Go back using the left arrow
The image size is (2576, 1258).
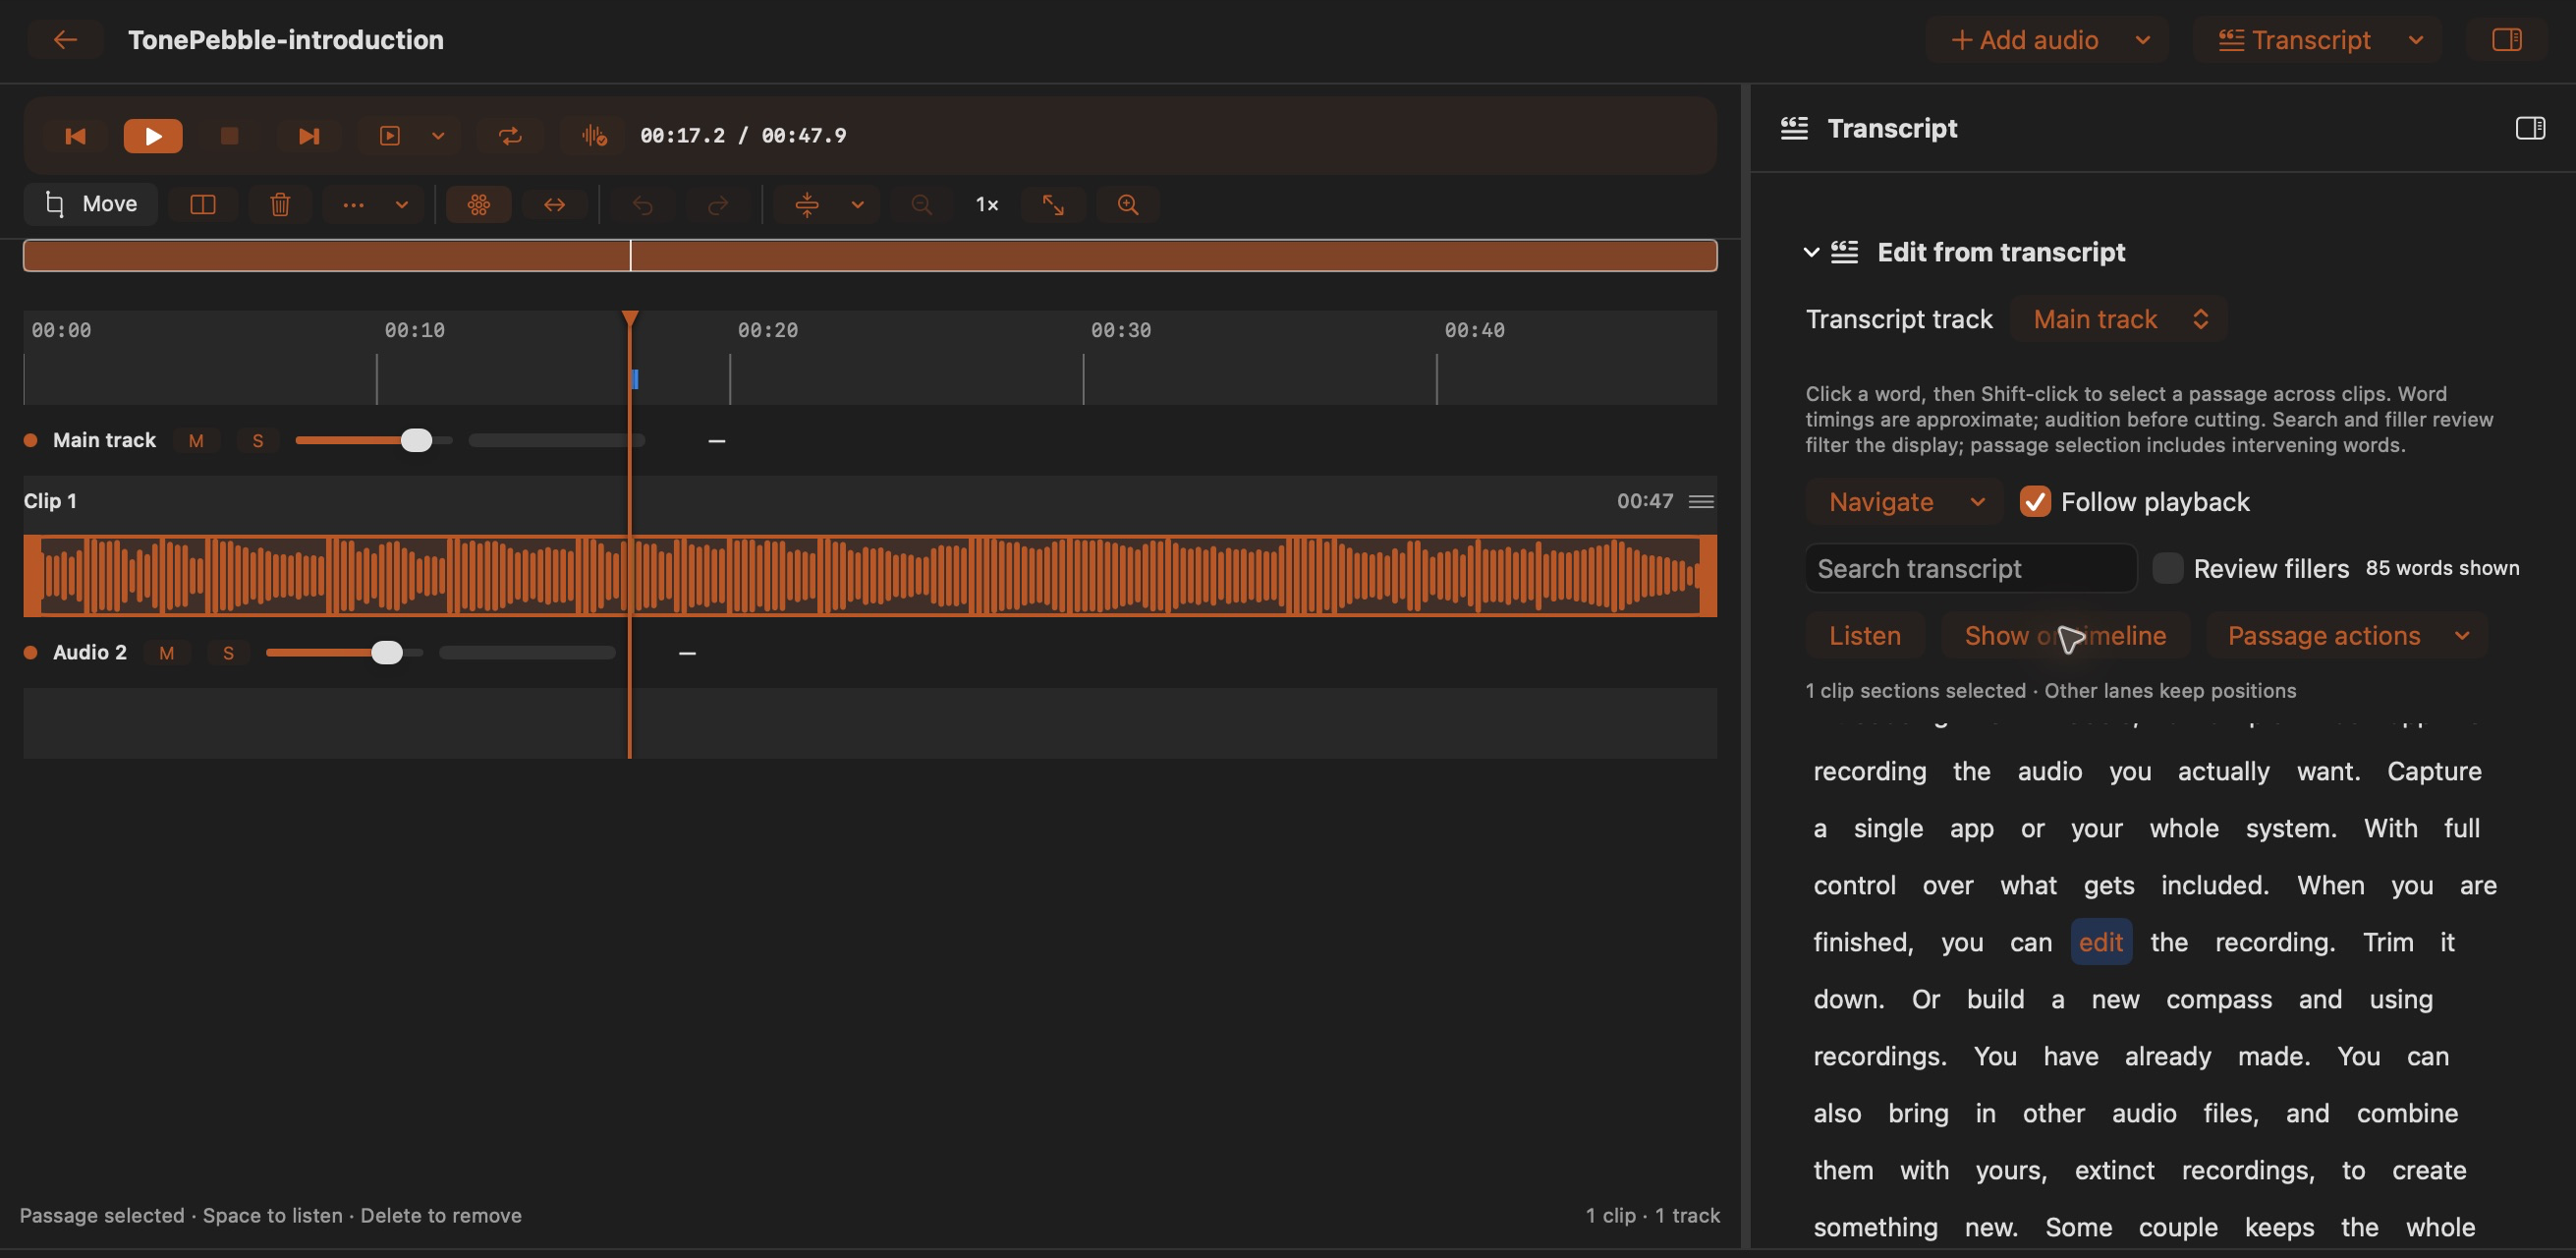pos(65,40)
